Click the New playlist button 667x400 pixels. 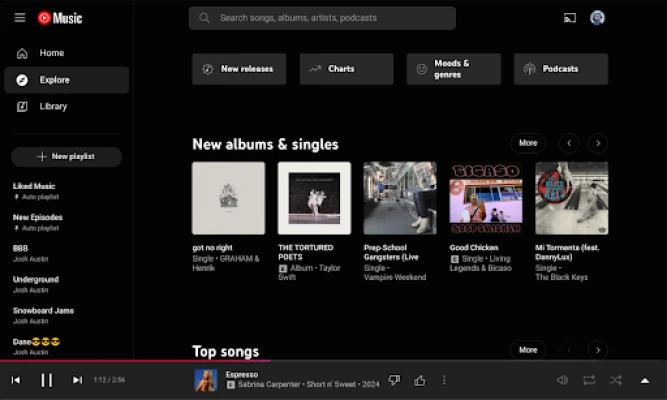[66, 157]
